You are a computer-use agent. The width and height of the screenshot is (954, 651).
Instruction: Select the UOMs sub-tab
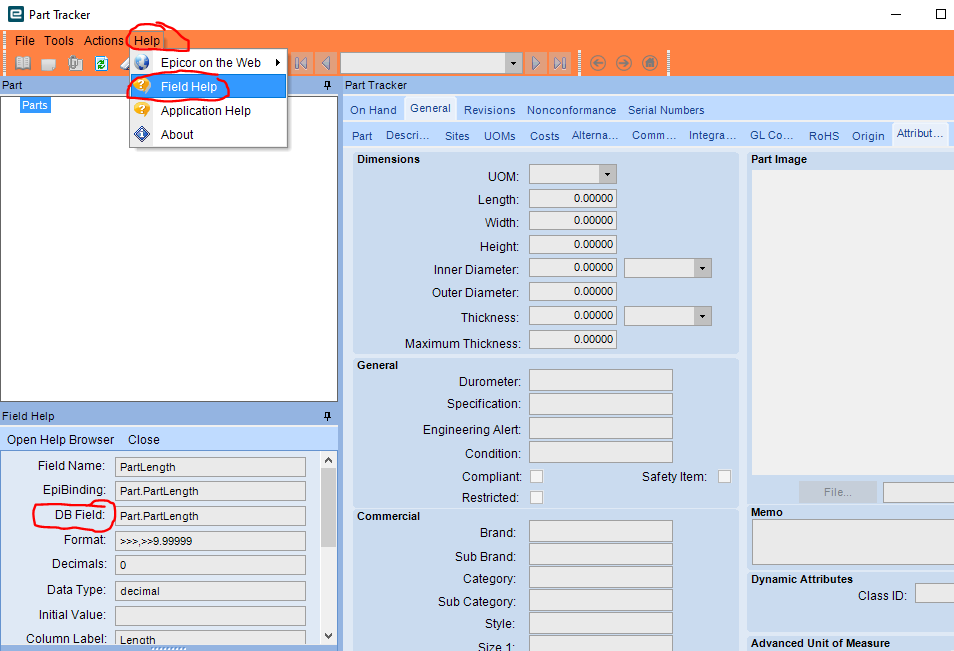tap(500, 136)
